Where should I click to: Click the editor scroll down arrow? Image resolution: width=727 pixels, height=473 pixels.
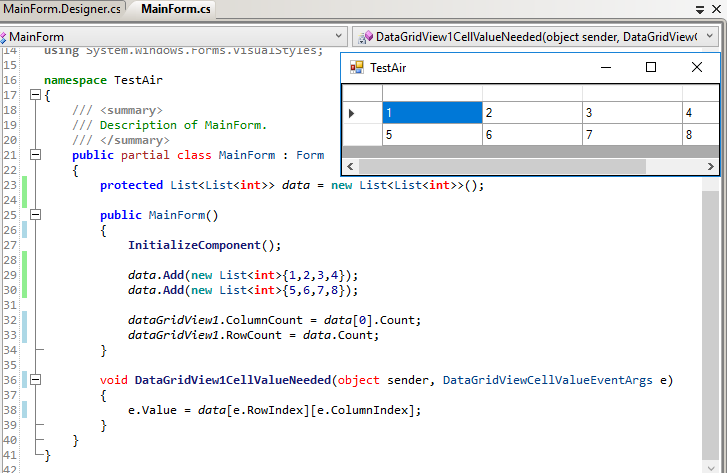pos(710,467)
